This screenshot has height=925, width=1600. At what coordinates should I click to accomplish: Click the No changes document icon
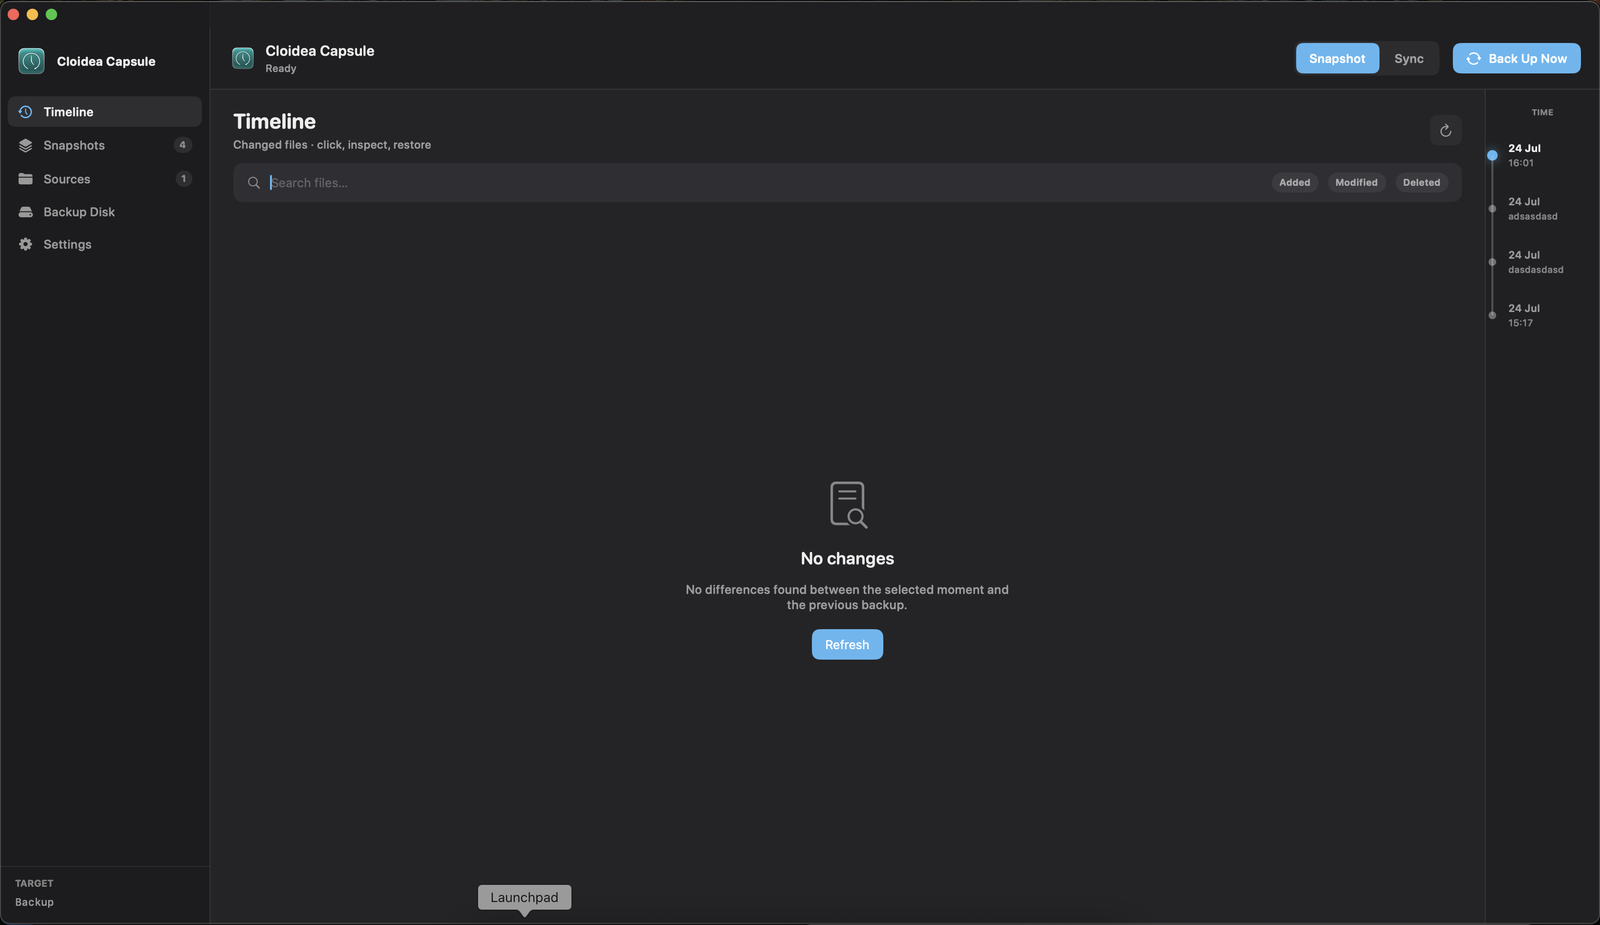tap(848, 505)
